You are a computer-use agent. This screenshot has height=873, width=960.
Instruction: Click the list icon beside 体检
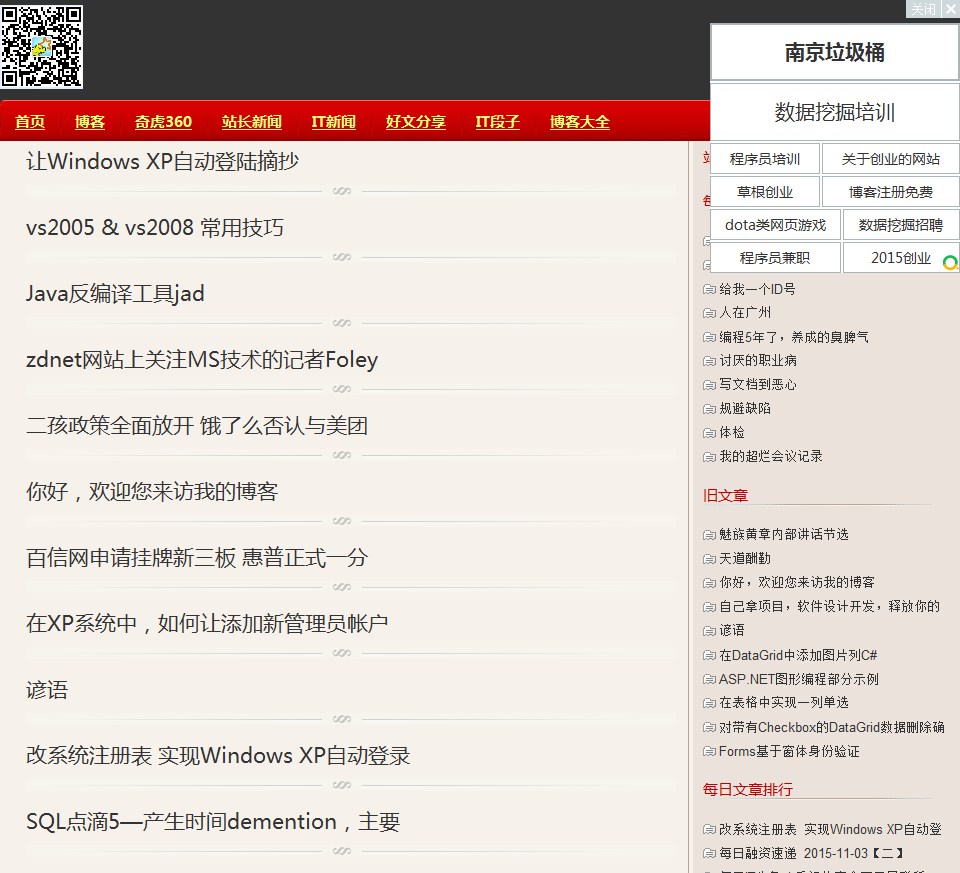tap(709, 433)
